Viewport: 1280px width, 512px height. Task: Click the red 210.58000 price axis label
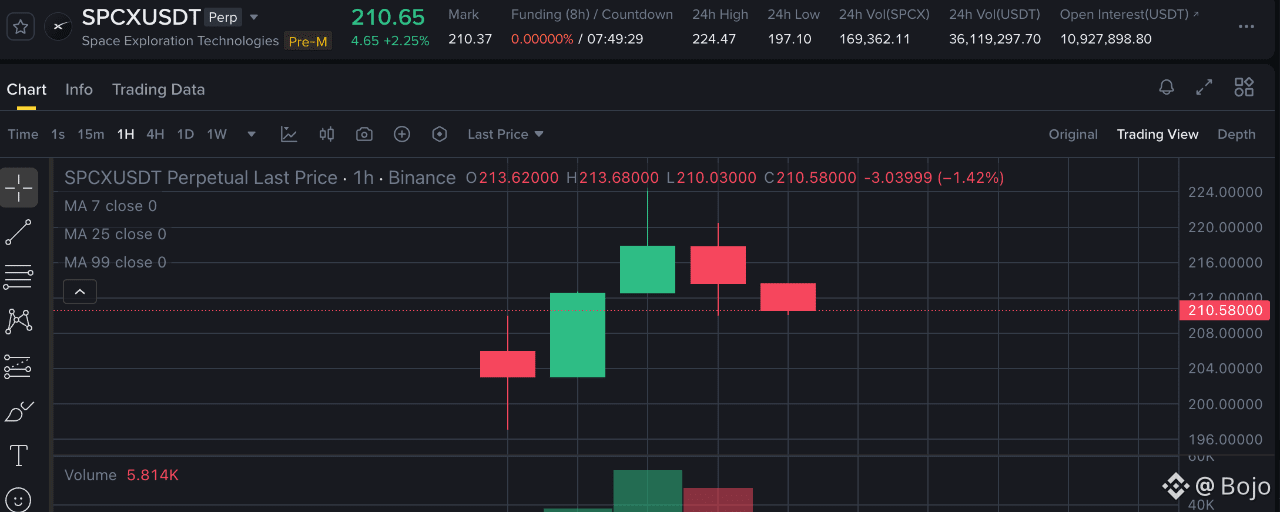coord(1225,311)
